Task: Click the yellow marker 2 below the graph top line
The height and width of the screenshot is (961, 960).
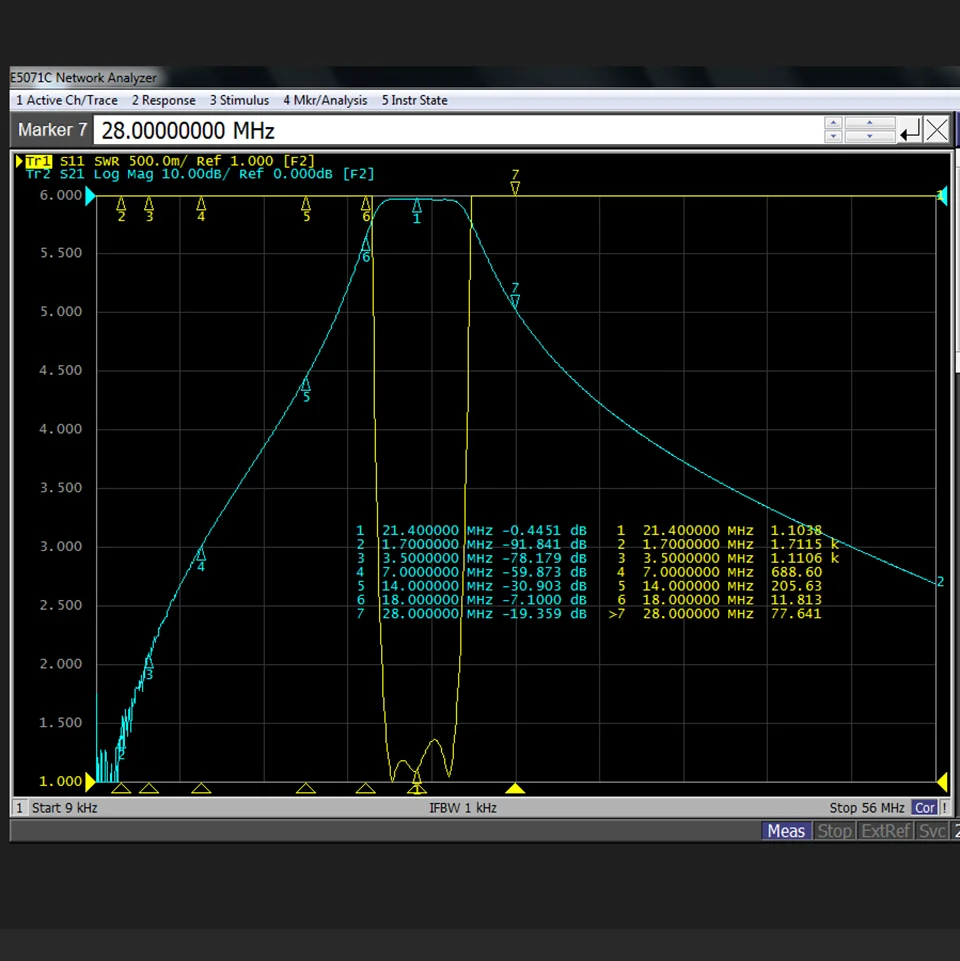Action: click(121, 210)
